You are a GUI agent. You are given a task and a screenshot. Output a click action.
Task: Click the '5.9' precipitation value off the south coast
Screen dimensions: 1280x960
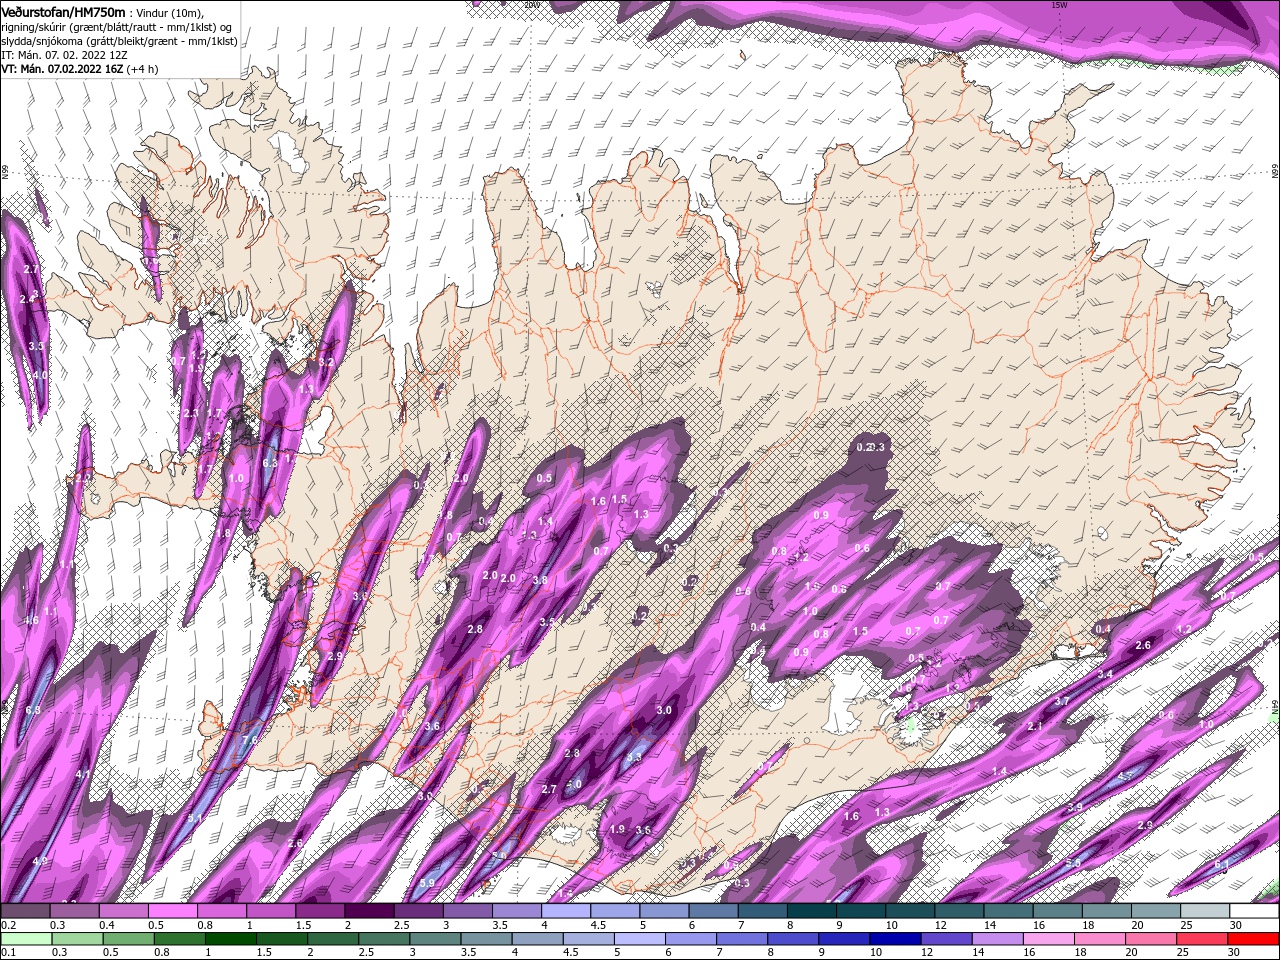[428, 882]
